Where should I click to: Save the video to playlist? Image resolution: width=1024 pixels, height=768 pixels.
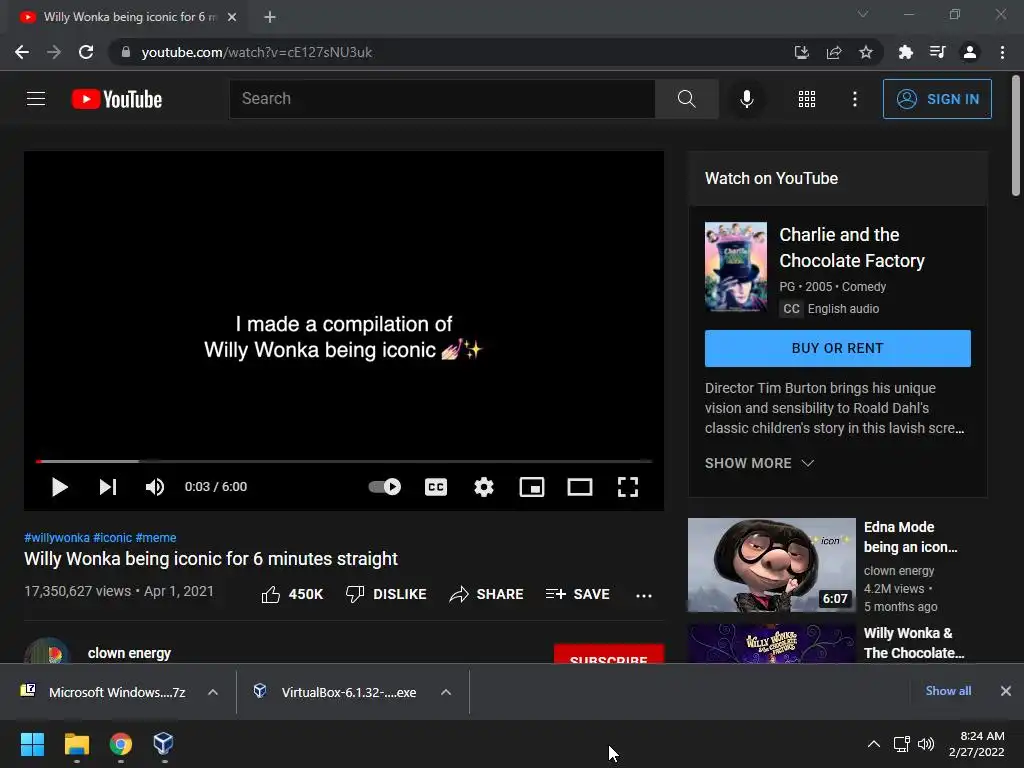[x=577, y=594]
